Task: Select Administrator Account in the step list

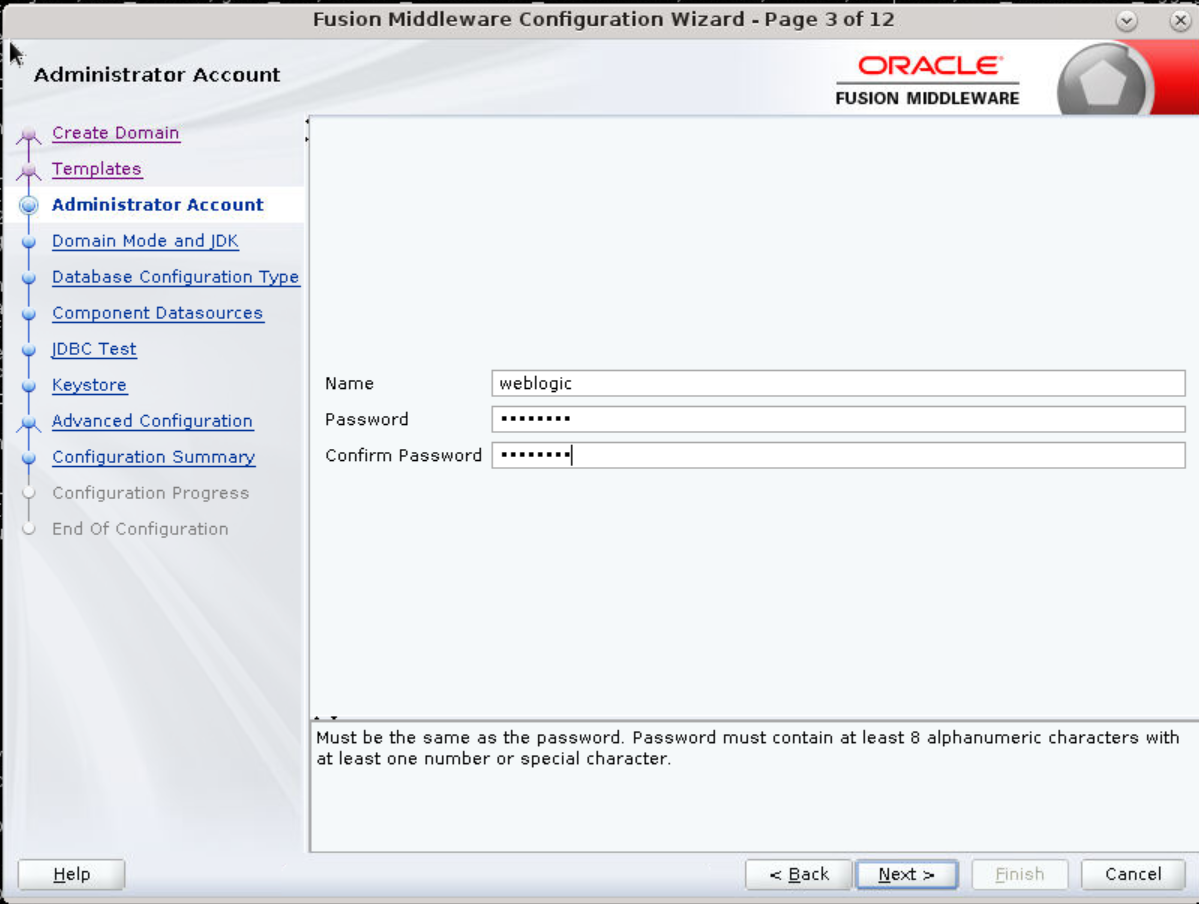Action: [158, 205]
